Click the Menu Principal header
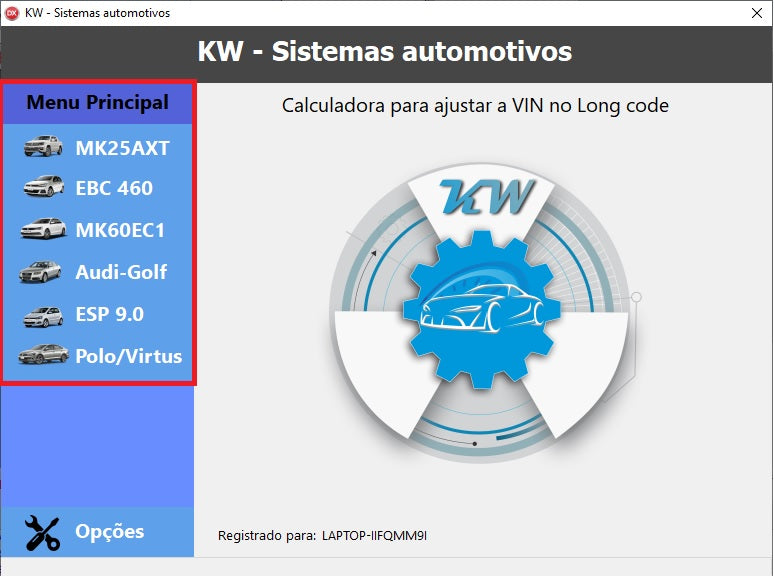 coord(97,103)
